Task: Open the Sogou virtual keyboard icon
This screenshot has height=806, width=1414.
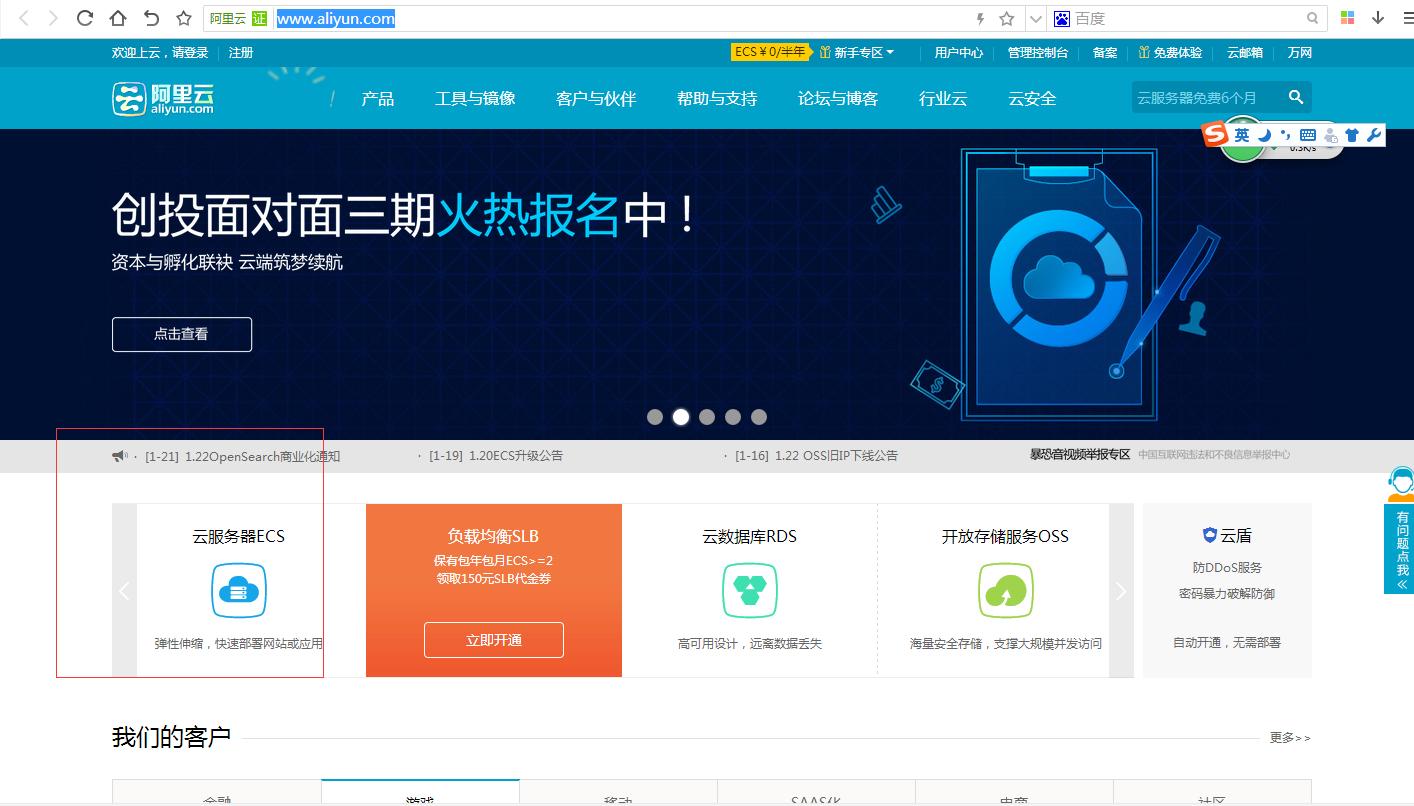Action: 1307,133
